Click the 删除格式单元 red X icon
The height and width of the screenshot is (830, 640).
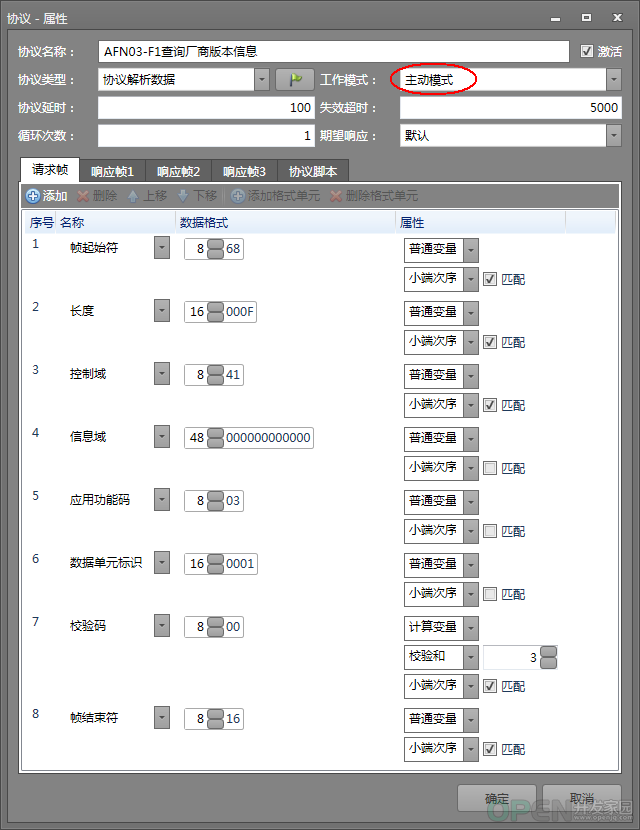(336, 196)
